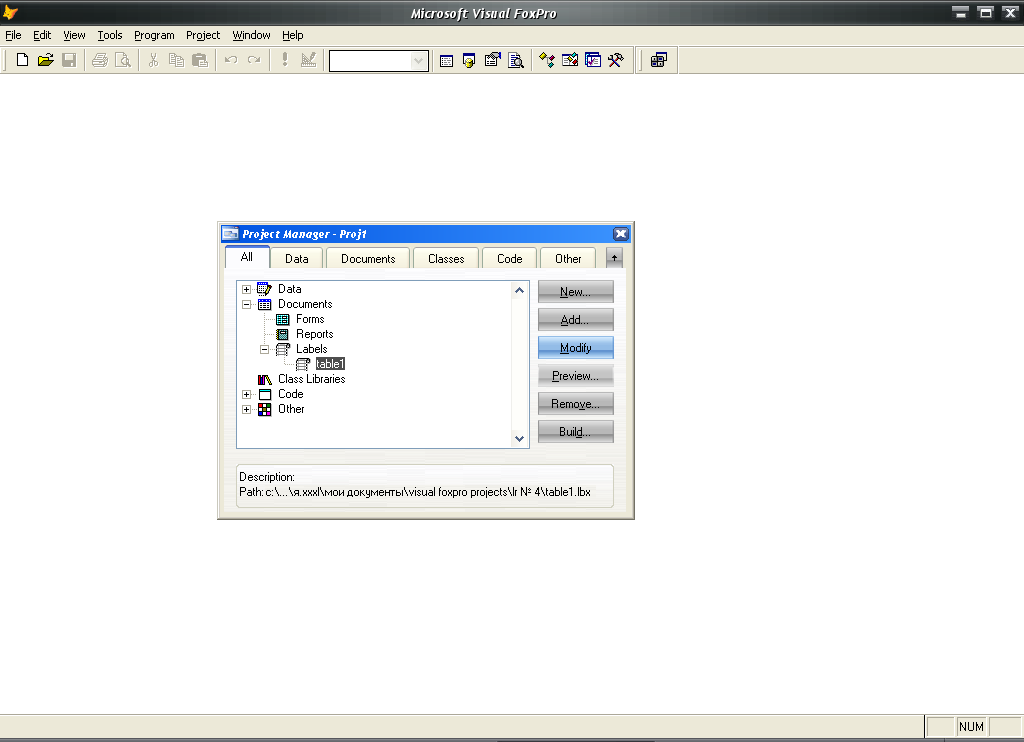Open the Object Browser toolbar icon
The height and width of the screenshot is (742, 1024).
click(569, 61)
